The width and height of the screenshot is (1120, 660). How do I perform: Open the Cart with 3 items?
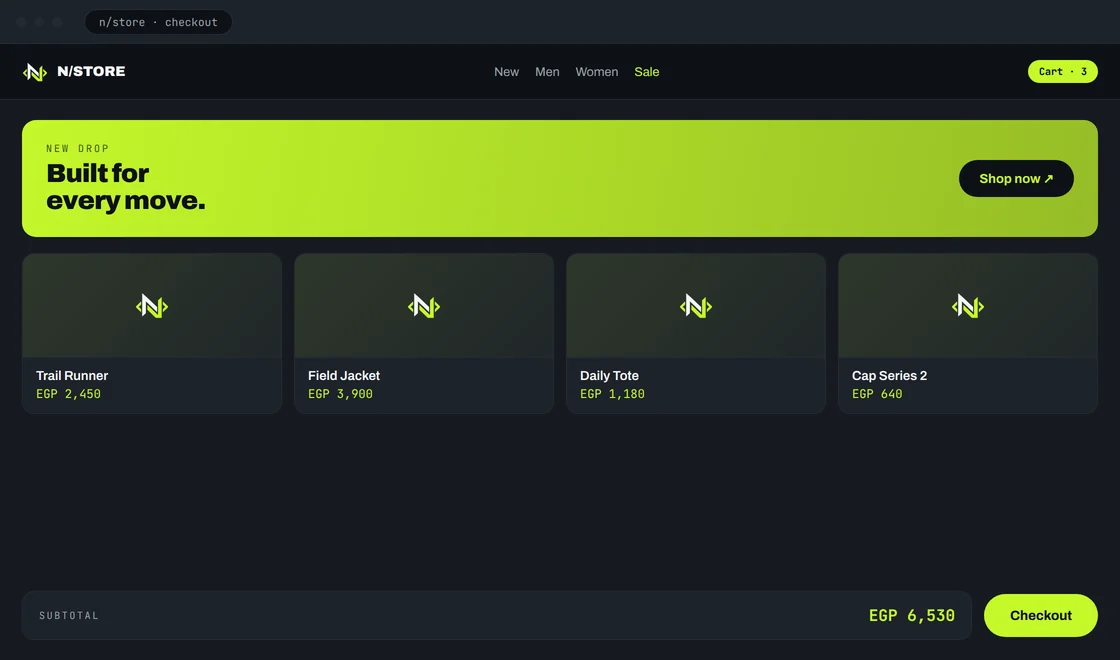pyautogui.click(x=1062, y=71)
